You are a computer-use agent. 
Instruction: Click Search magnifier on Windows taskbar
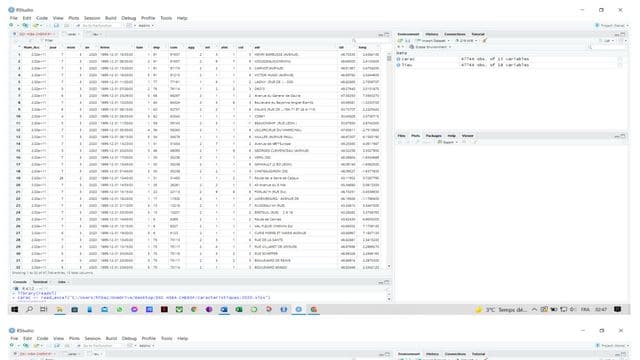(29, 309)
